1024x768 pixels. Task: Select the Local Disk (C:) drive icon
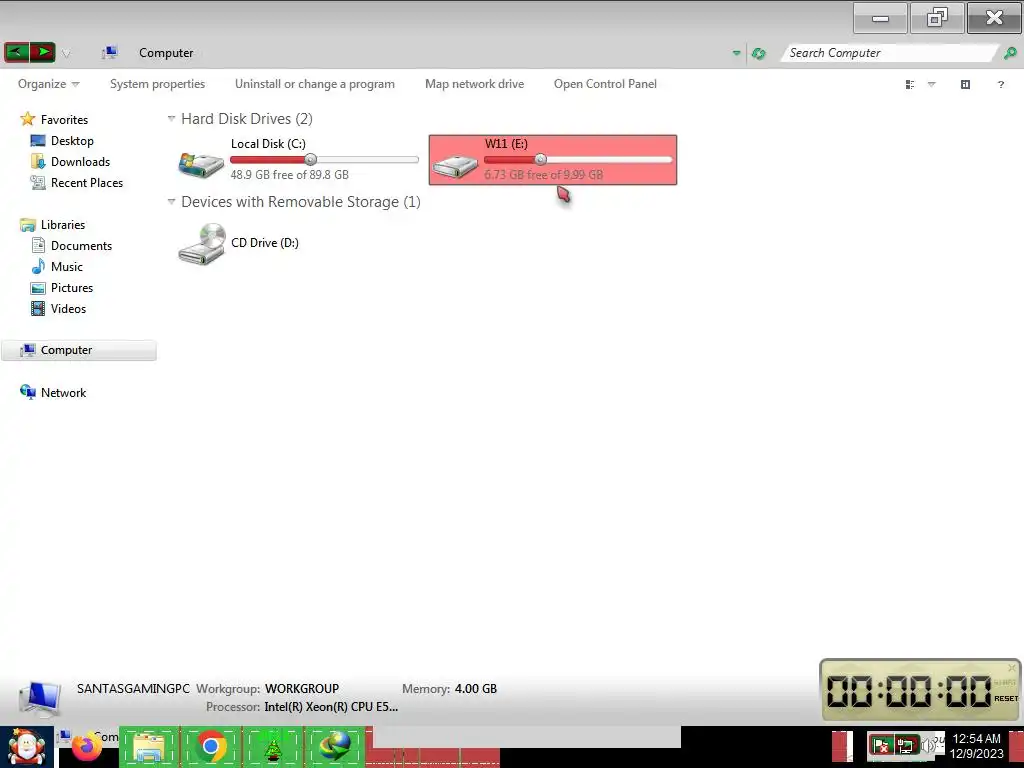click(201, 164)
